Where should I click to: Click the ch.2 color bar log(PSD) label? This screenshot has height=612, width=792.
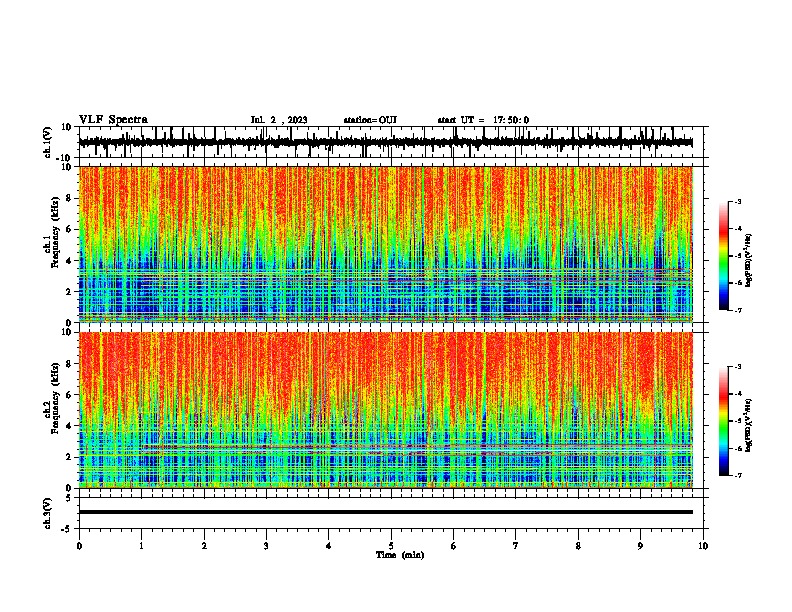point(748,426)
